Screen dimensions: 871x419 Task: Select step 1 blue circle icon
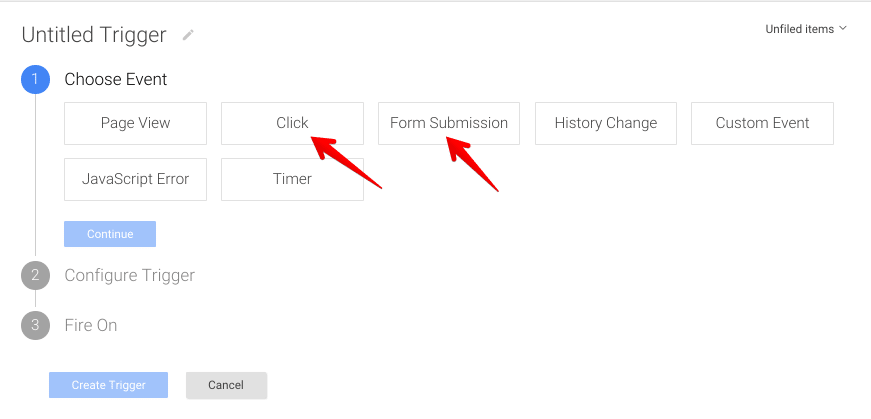(36, 79)
